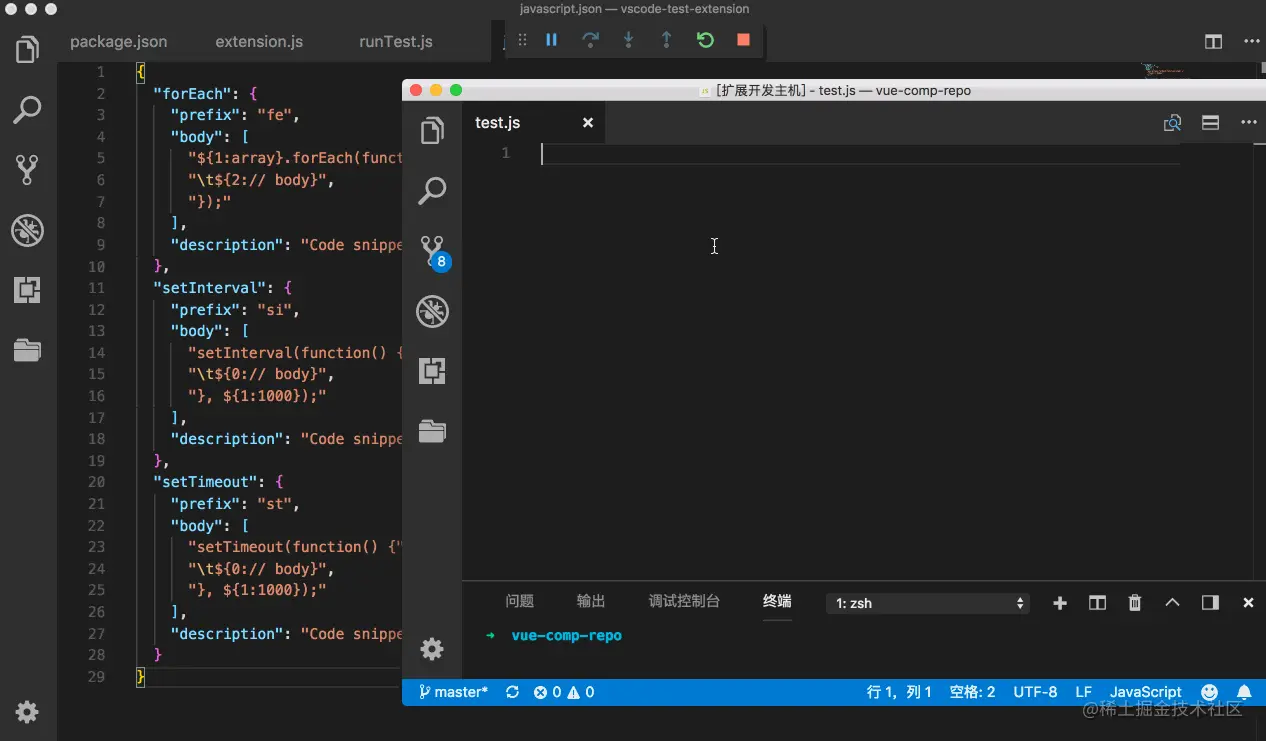The image size is (1266, 741).
Task: Open Debug view in extension host window
Action: tap(432, 311)
